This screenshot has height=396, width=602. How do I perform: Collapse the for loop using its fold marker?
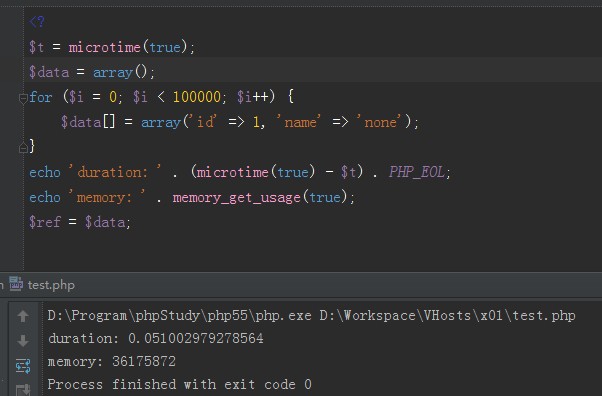pos(23,98)
